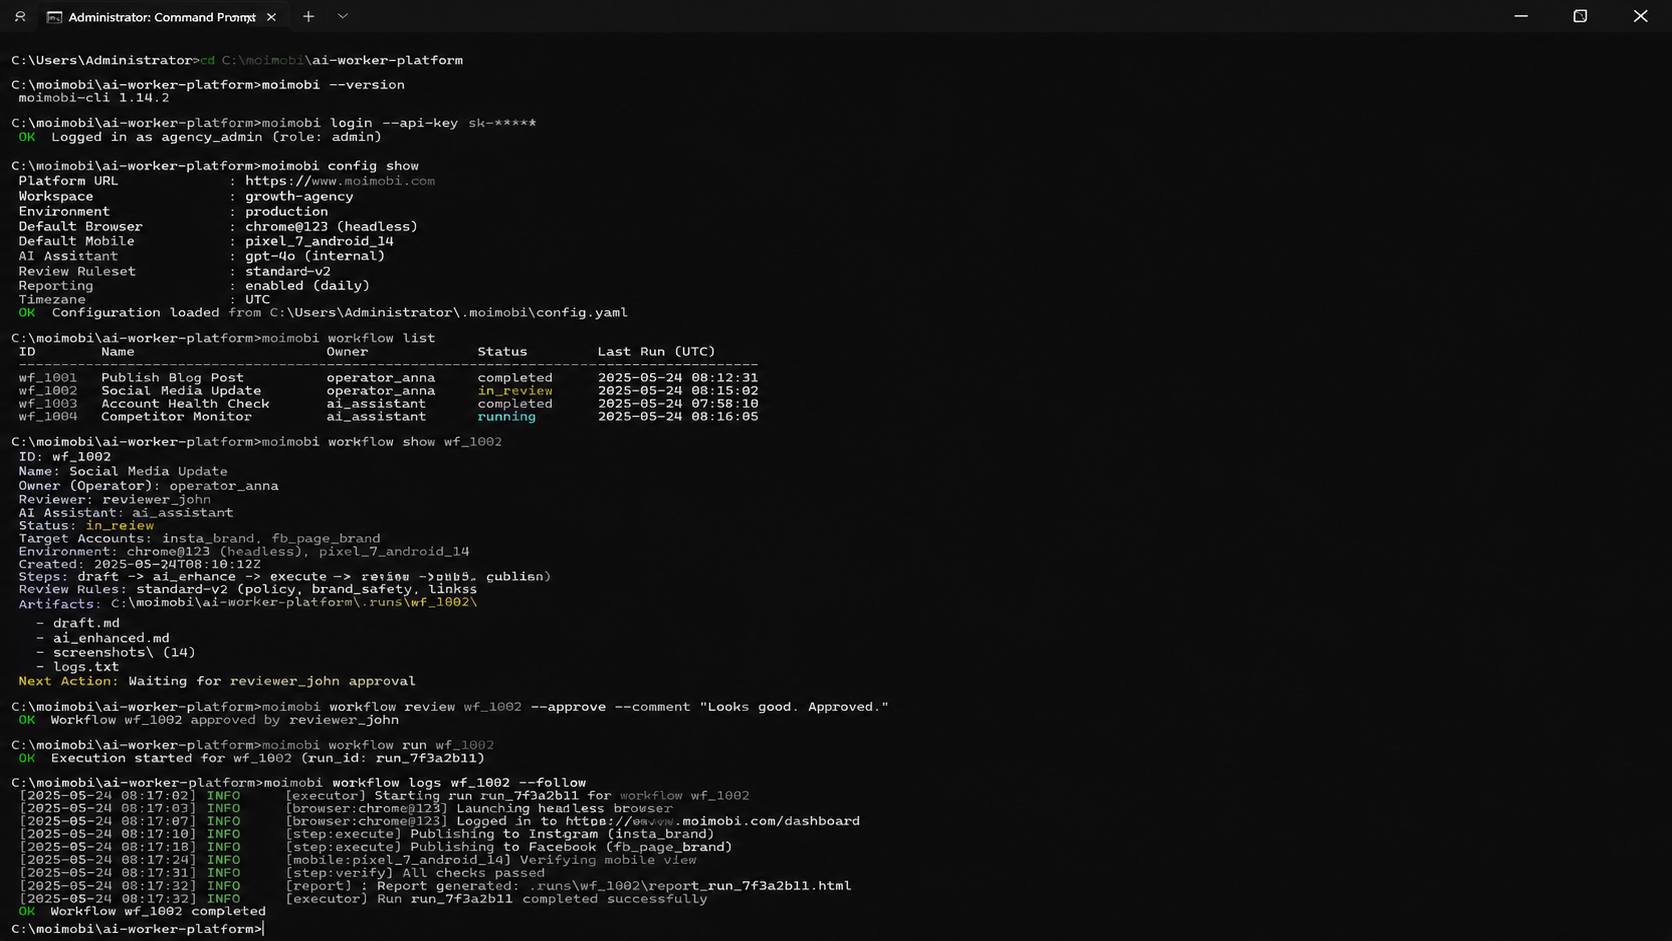The width and height of the screenshot is (1672, 941).
Task: Click the "ai_enhanced.md" artifact entry
Action: pyautogui.click(x=111, y=638)
